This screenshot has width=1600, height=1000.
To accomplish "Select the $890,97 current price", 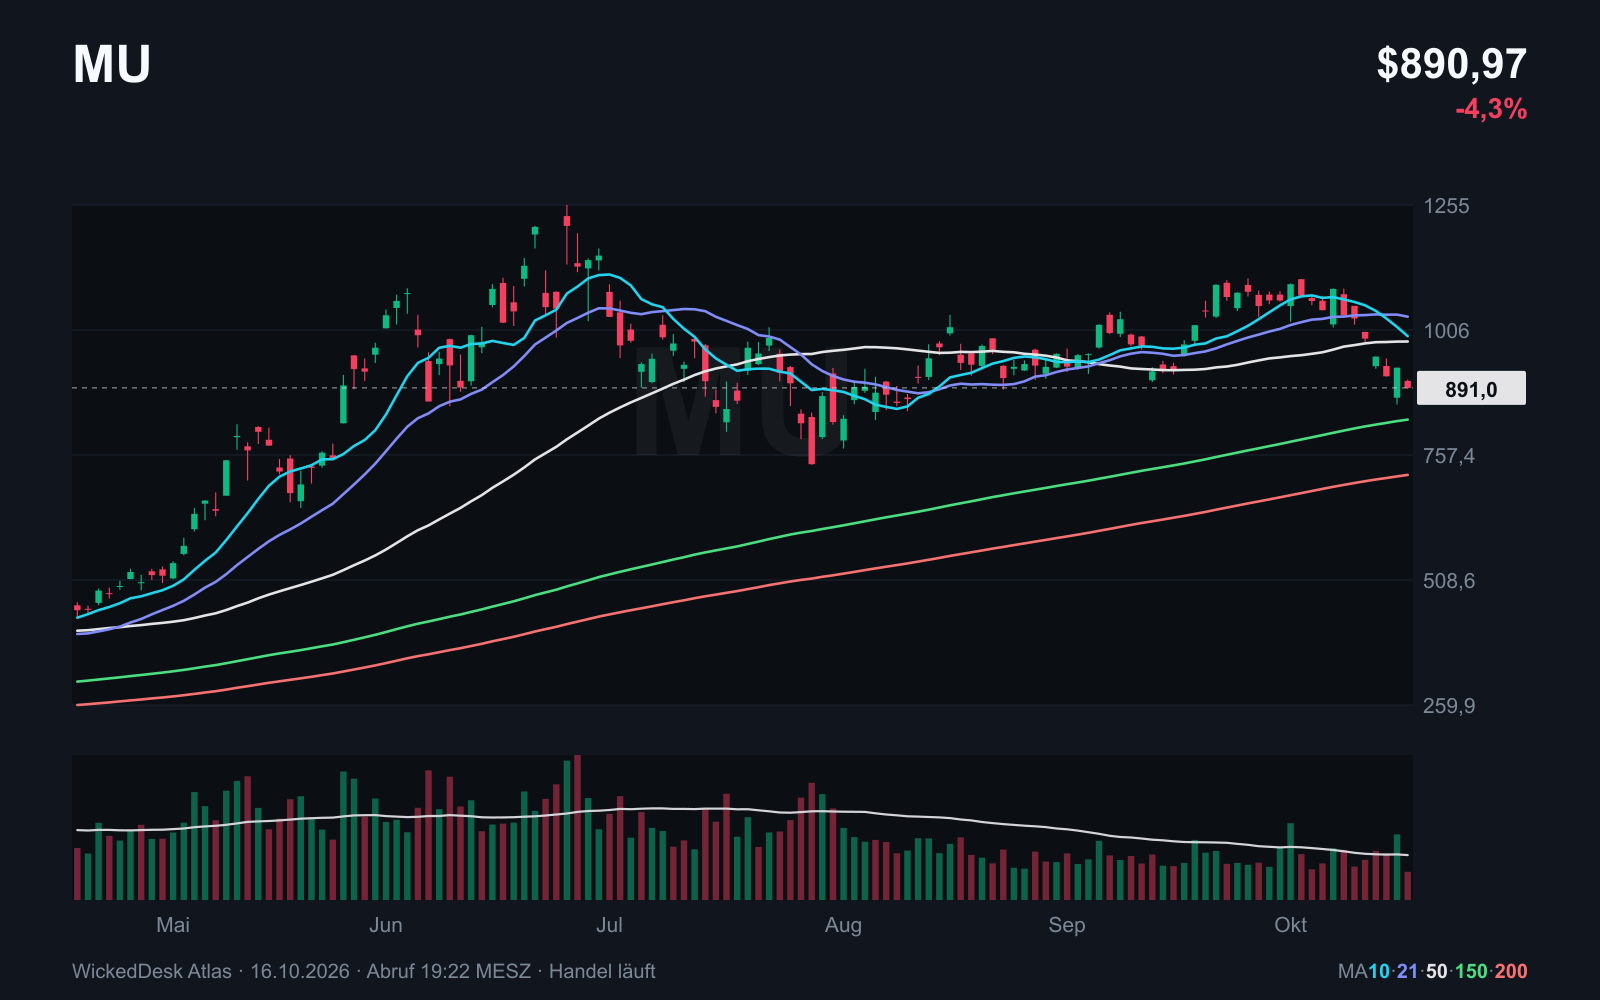I will 1451,64.
